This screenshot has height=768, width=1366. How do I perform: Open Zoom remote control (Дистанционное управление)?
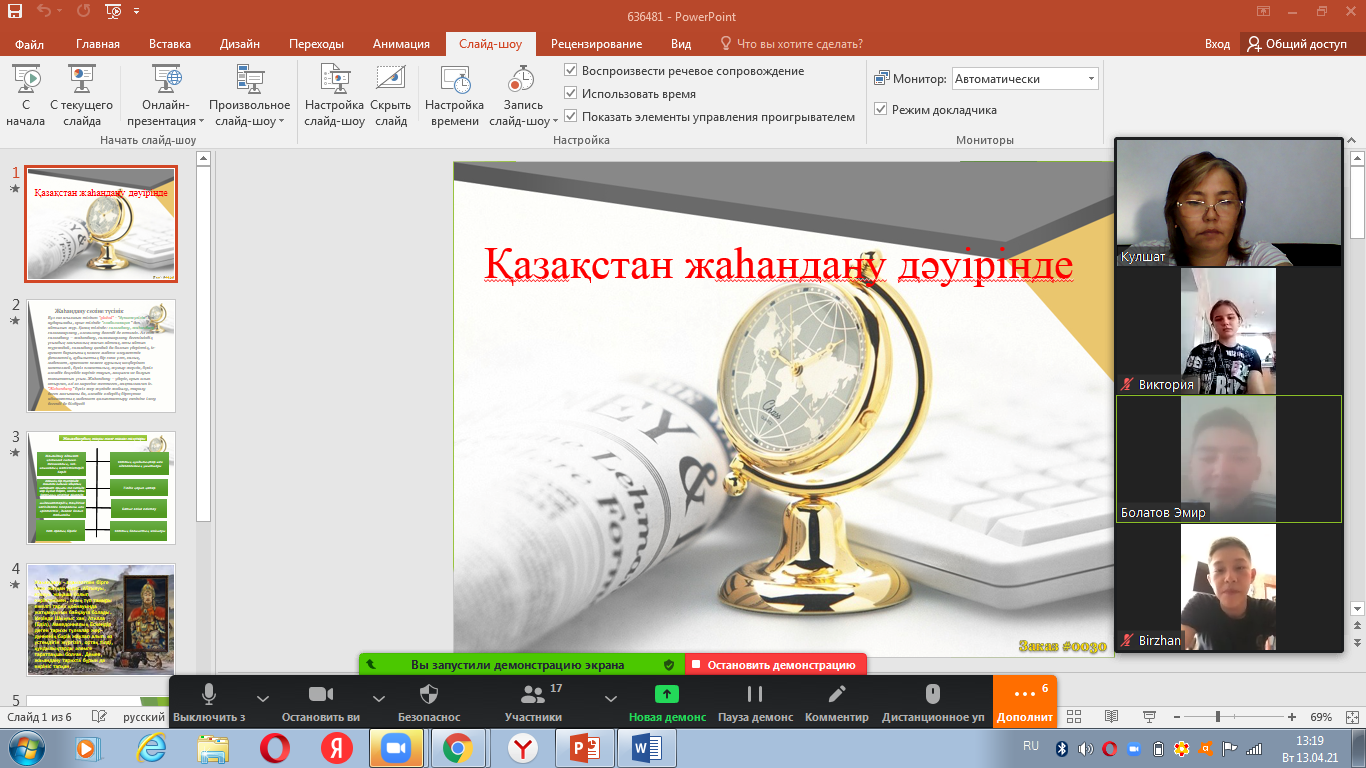pyautogui.click(x=932, y=701)
